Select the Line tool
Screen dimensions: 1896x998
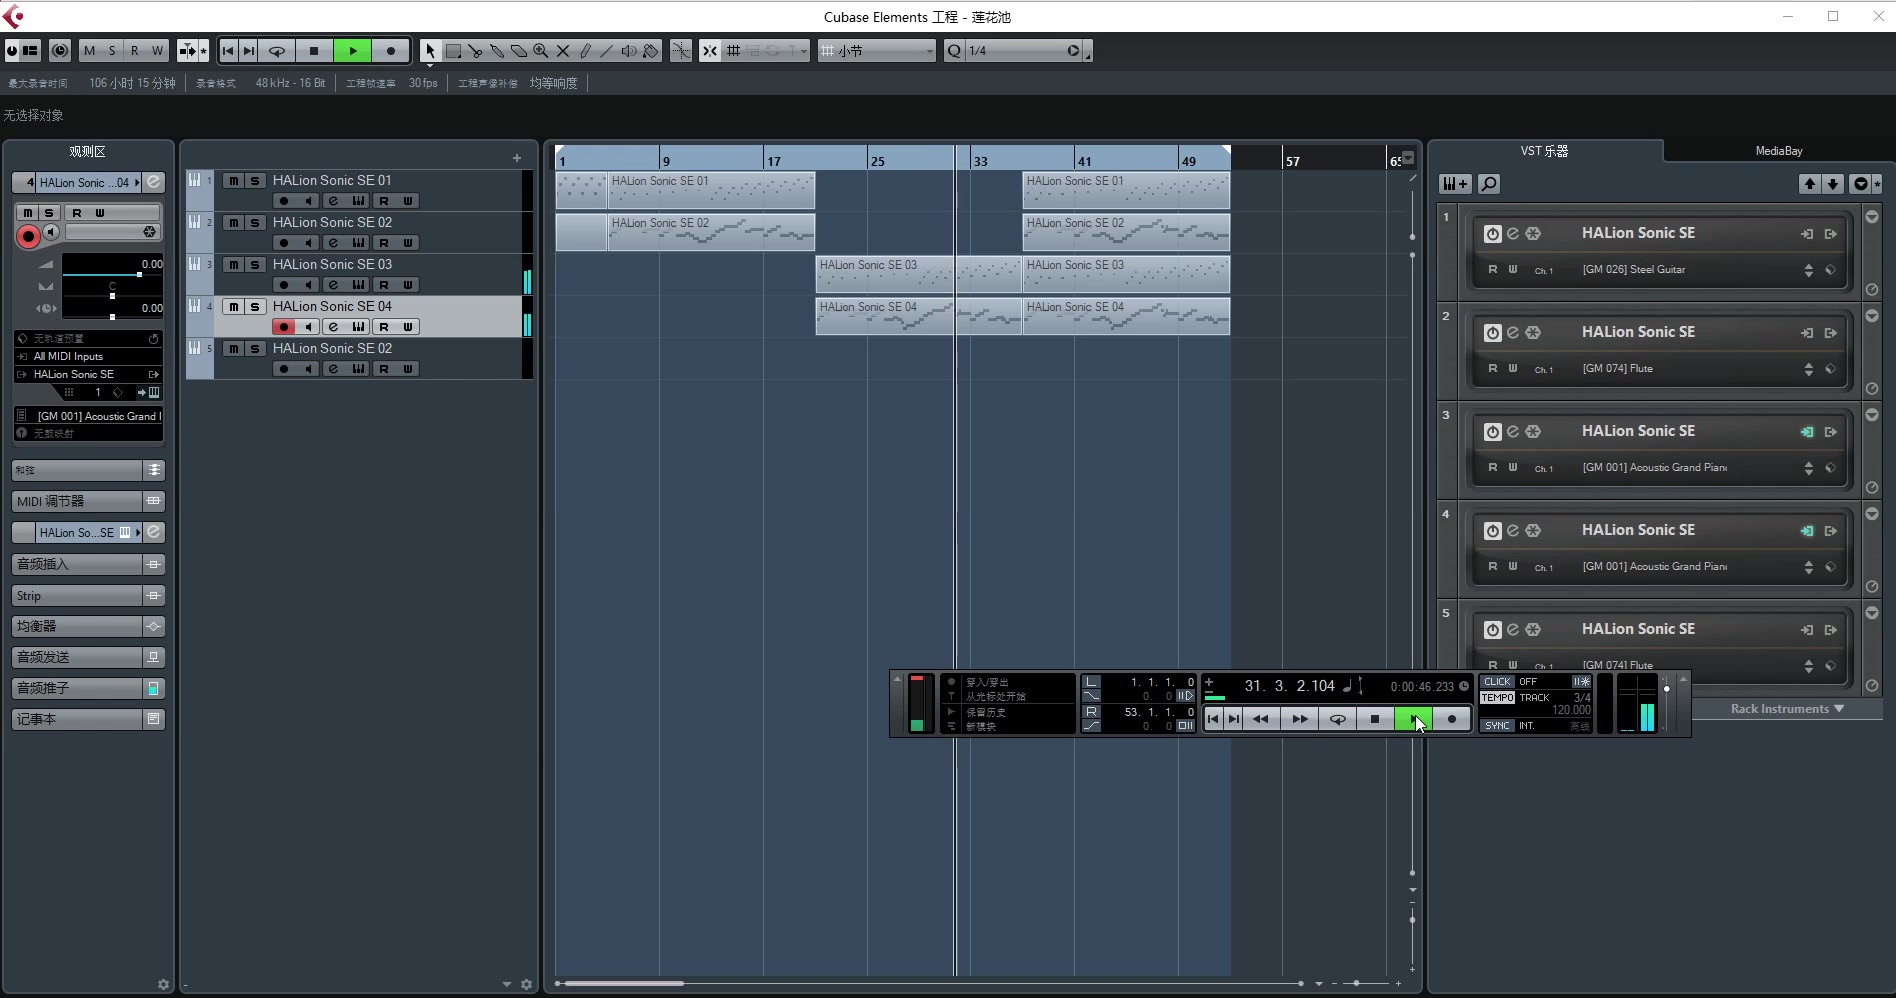click(607, 51)
